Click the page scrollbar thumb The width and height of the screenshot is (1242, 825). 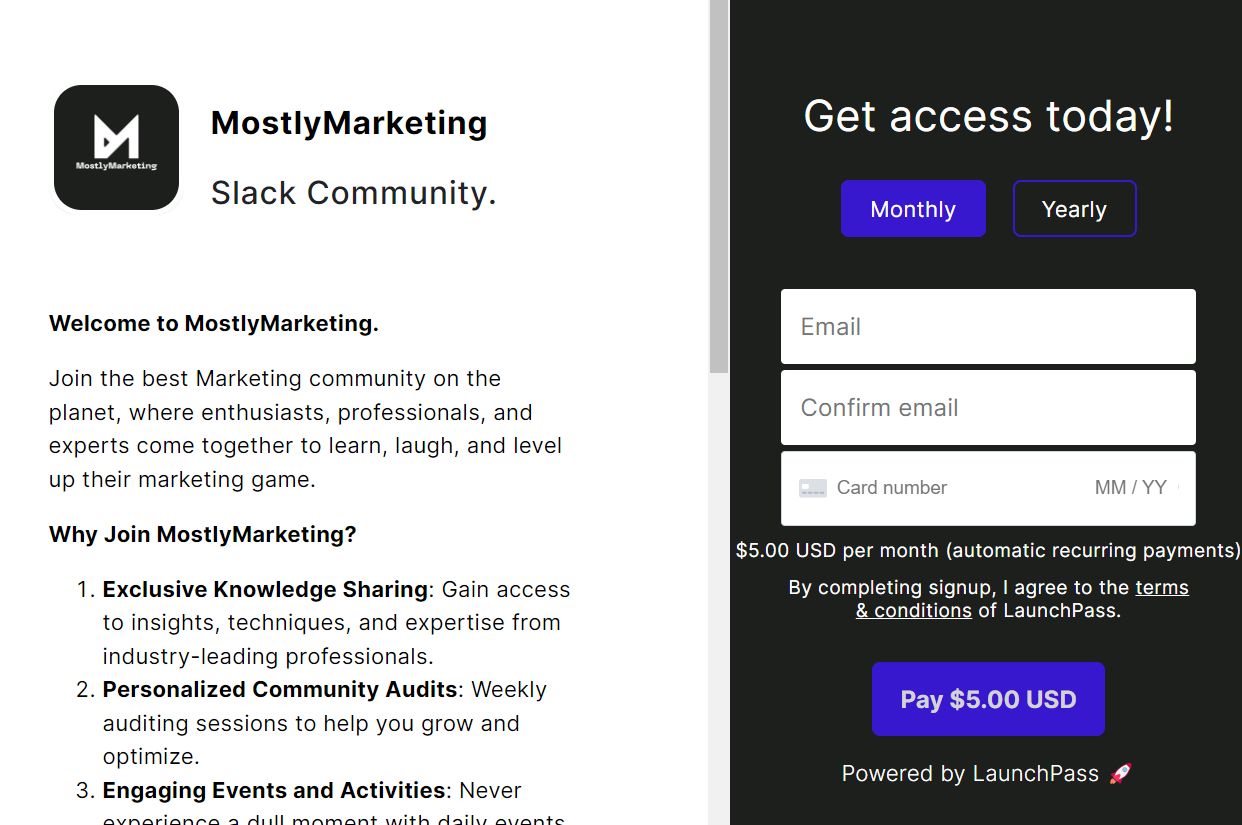719,186
